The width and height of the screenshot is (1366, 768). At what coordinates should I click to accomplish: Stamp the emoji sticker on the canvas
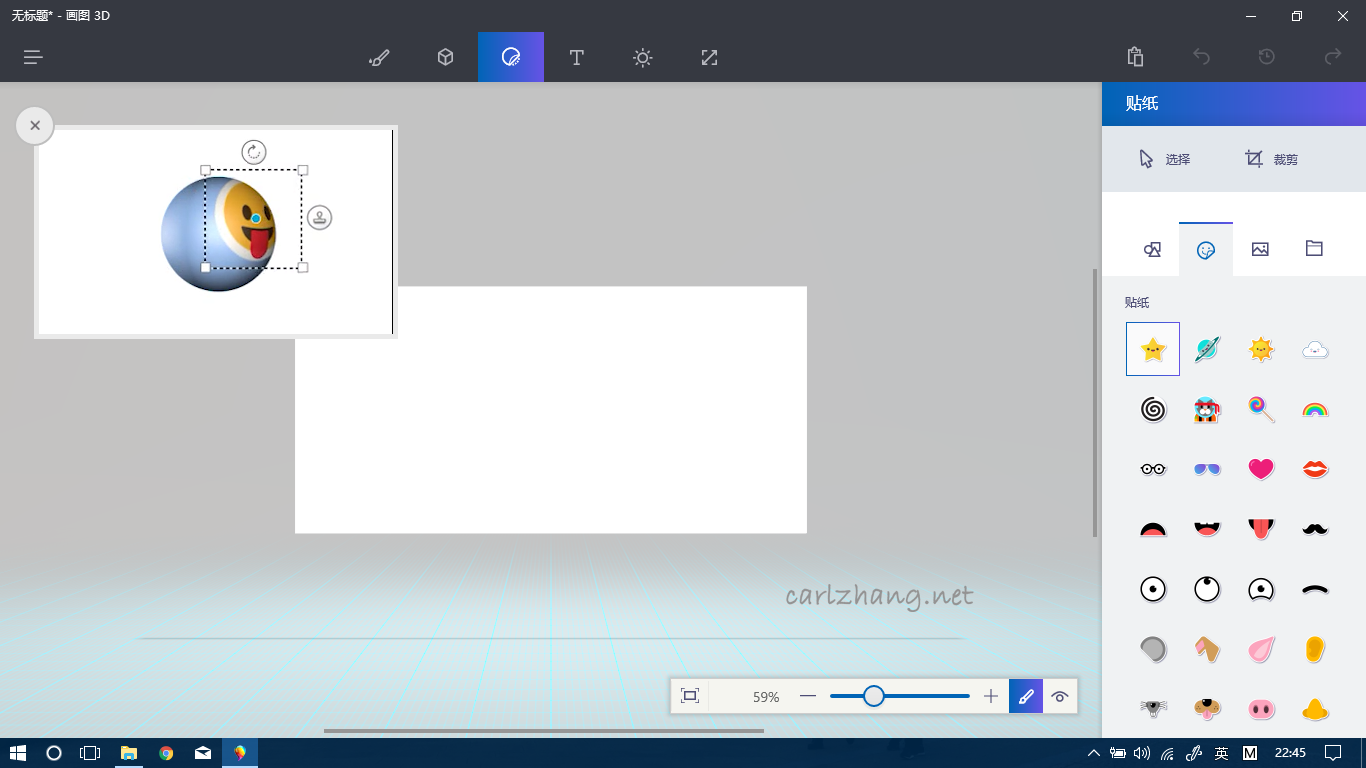(x=320, y=218)
